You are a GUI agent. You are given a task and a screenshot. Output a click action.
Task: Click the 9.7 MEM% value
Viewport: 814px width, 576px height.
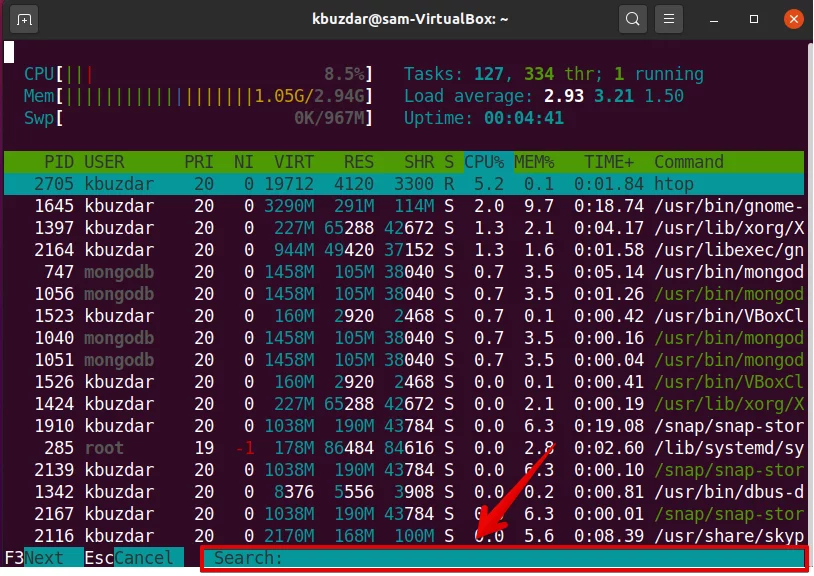(539, 206)
